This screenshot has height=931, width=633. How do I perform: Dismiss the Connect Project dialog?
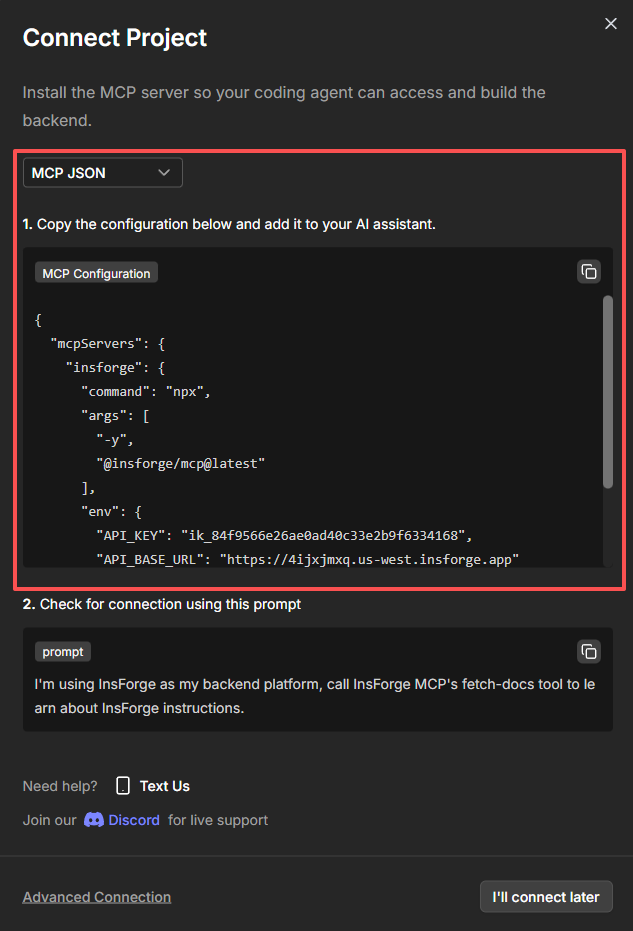coord(610,23)
